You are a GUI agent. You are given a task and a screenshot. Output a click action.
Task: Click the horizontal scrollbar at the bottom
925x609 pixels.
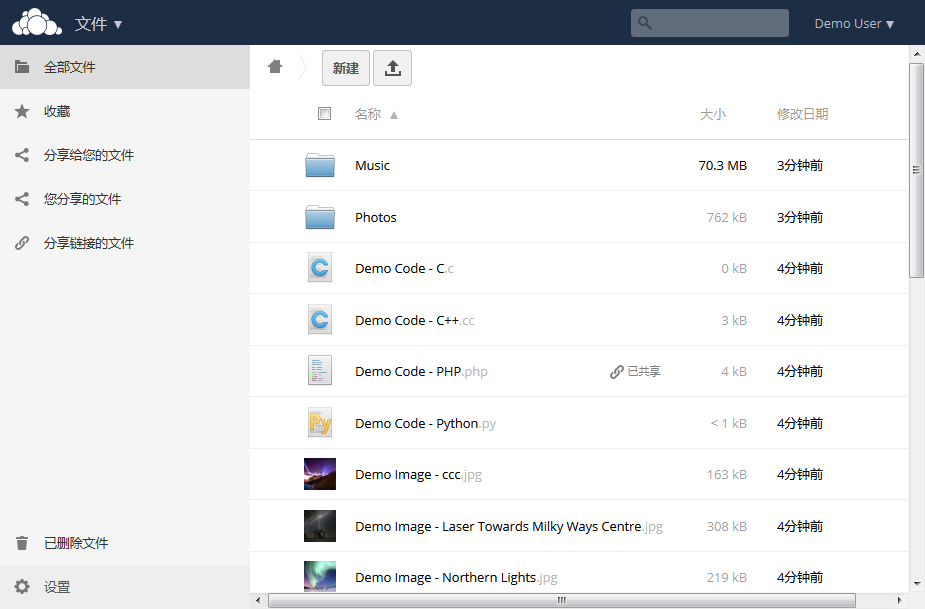pos(561,600)
